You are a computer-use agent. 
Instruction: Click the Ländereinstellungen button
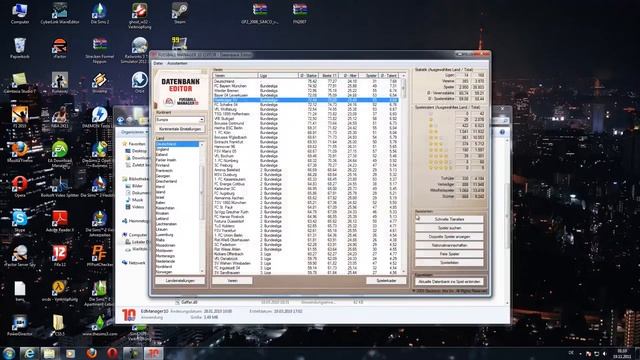(180, 281)
